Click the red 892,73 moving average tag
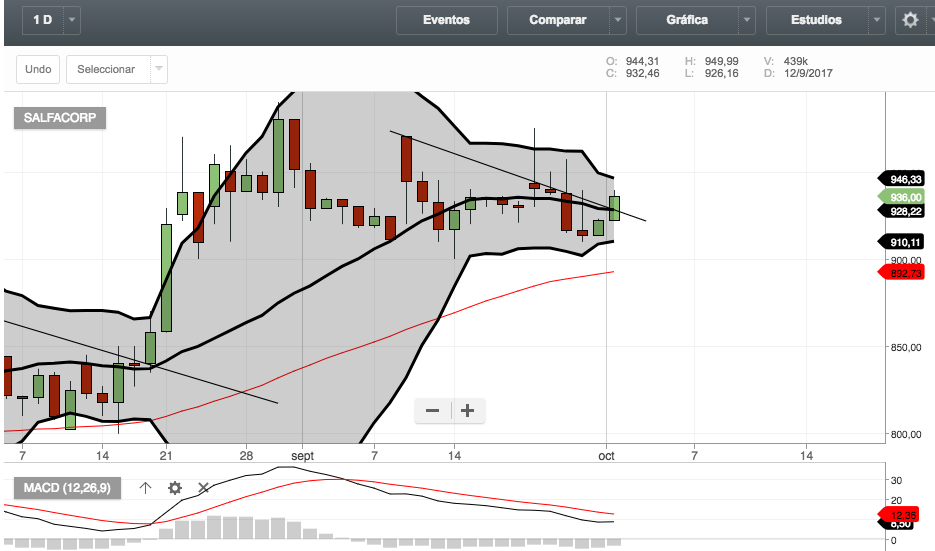 point(901,274)
